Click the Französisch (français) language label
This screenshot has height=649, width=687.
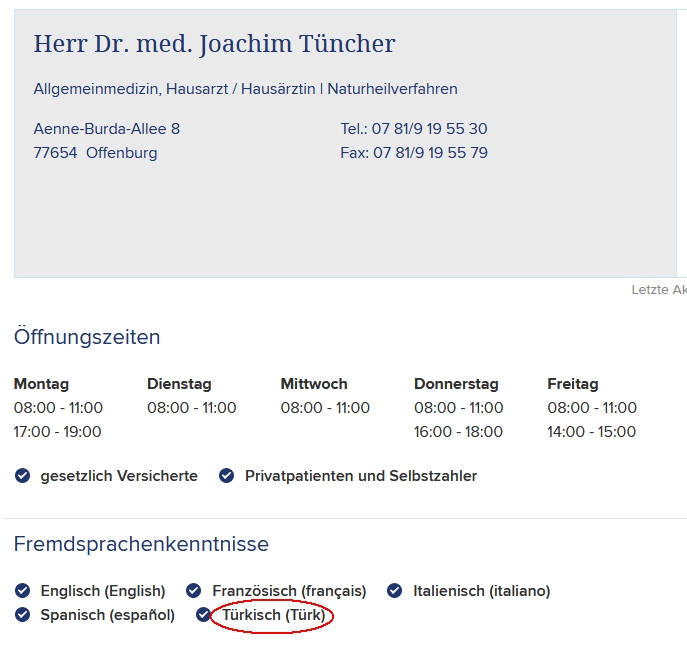pyautogui.click(x=289, y=591)
